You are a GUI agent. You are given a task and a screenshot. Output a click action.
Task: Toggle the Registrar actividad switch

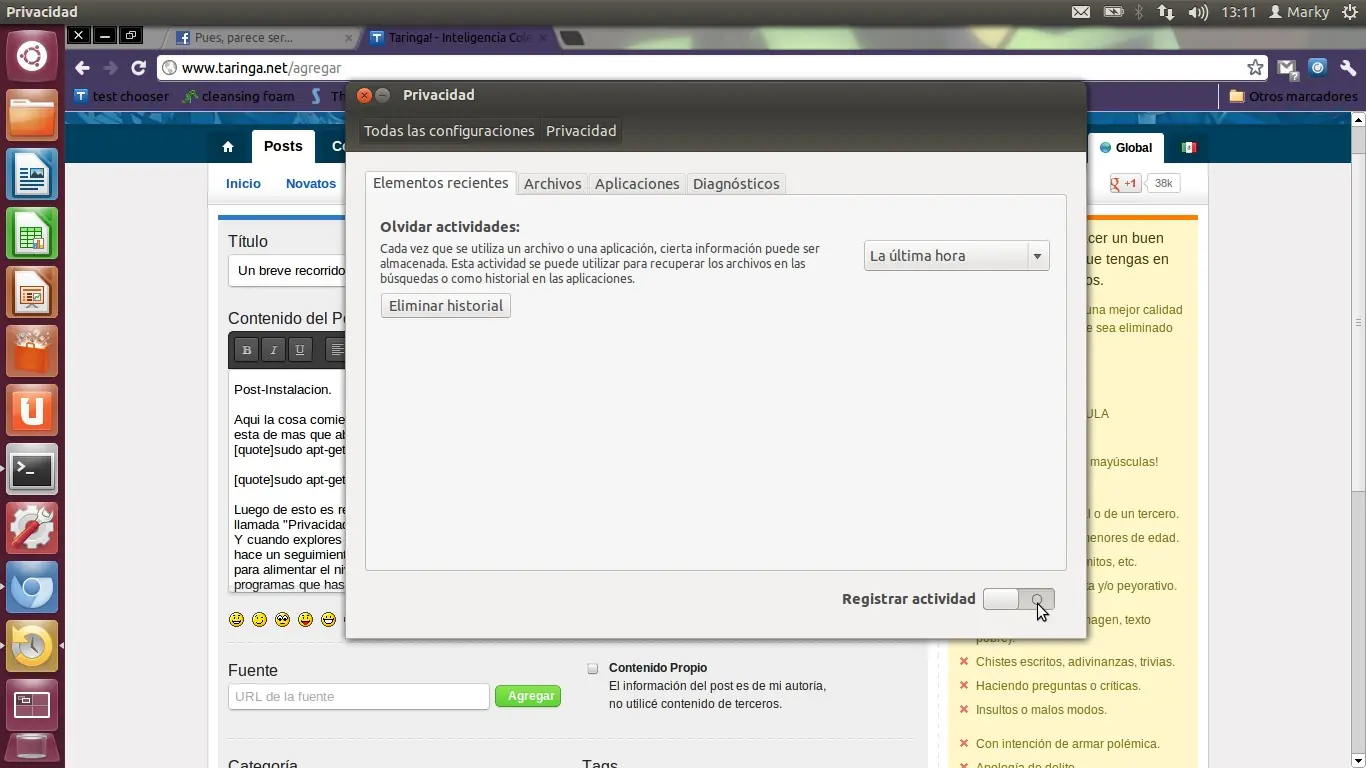point(1018,599)
